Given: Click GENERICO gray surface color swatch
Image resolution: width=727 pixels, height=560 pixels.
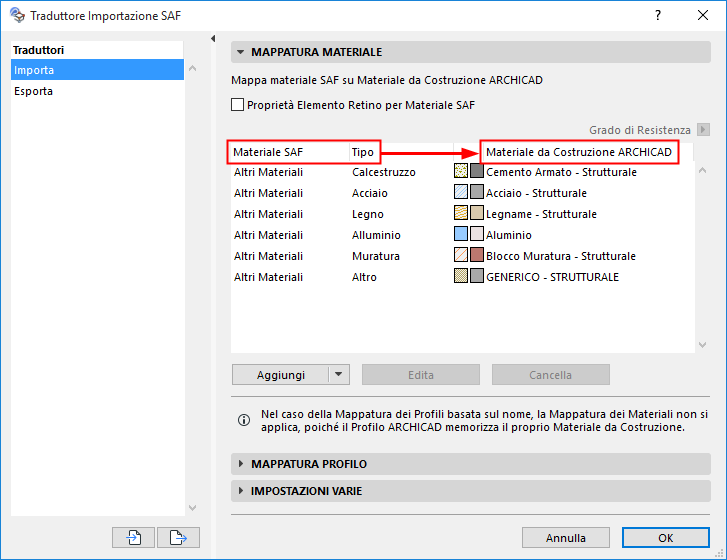Looking at the screenshot, I should click(477, 276).
